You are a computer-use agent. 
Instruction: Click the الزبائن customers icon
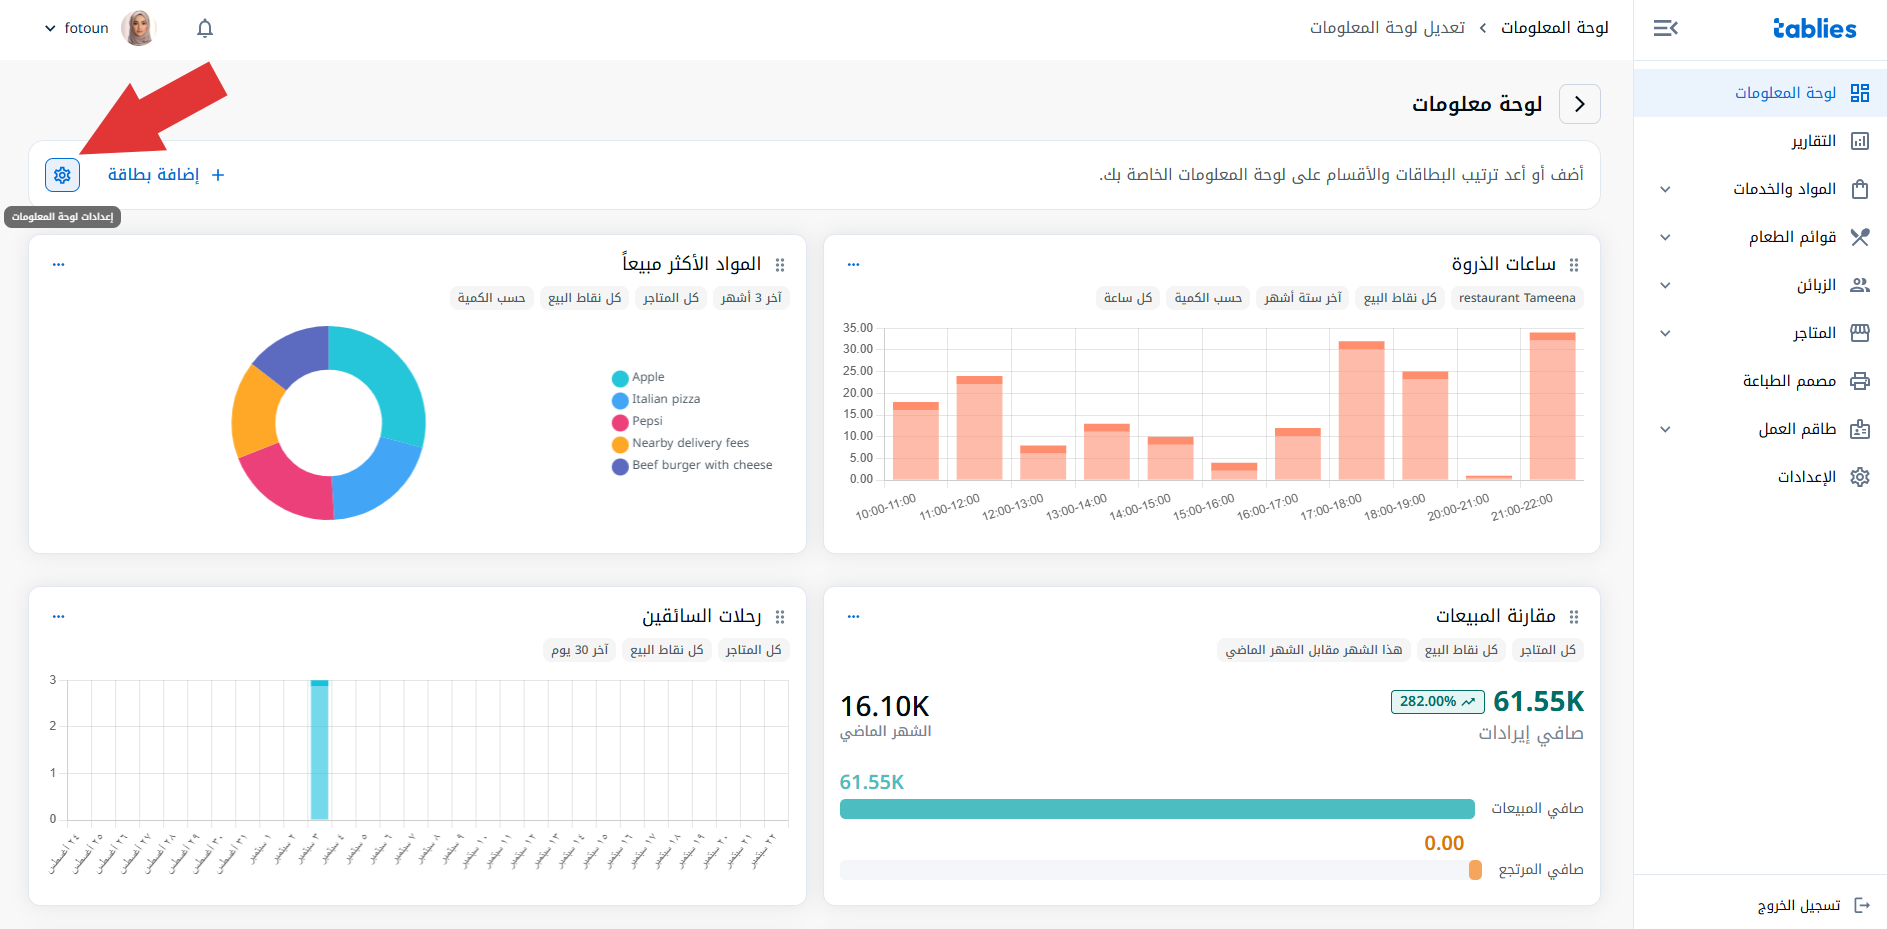pyautogui.click(x=1860, y=285)
